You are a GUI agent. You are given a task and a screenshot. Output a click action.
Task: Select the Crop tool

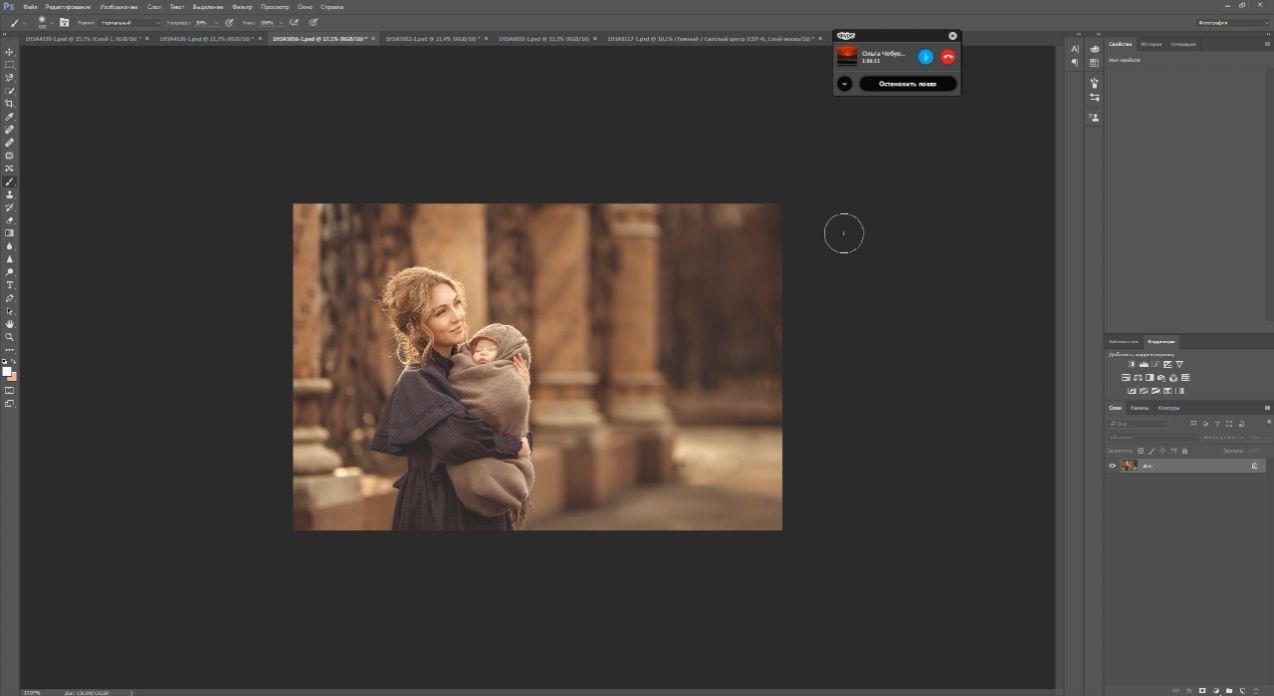coord(10,104)
